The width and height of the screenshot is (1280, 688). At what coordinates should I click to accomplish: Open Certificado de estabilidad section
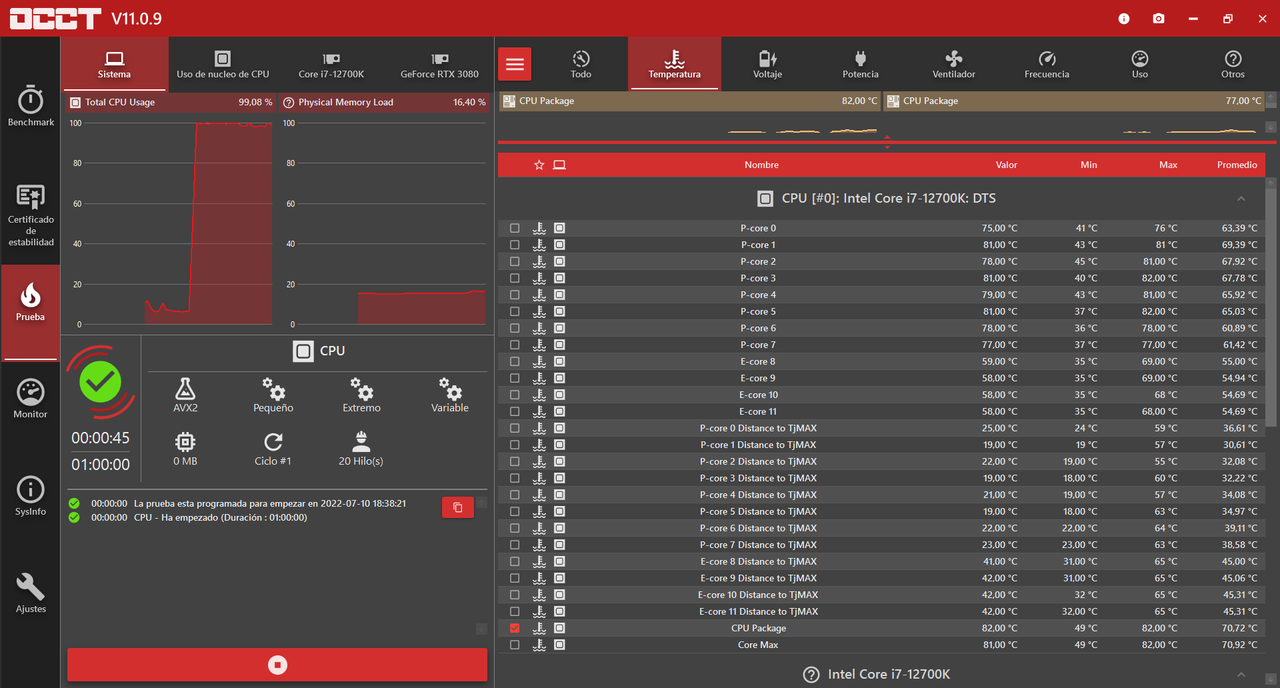(31, 215)
